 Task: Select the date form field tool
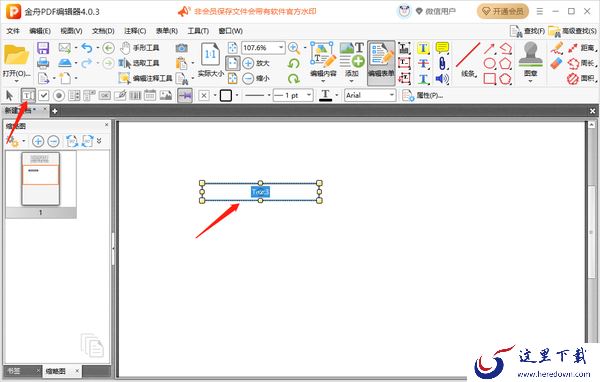tap(150, 95)
